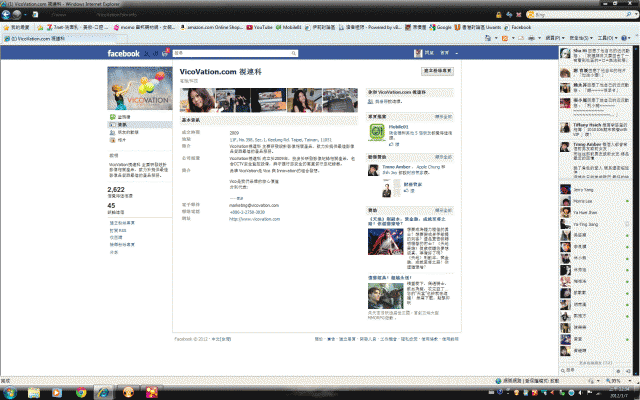Image resolution: width=640 pixels, height=400 pixels.
Task: Stop loading with the red X icon
Action: click(518, 15)
